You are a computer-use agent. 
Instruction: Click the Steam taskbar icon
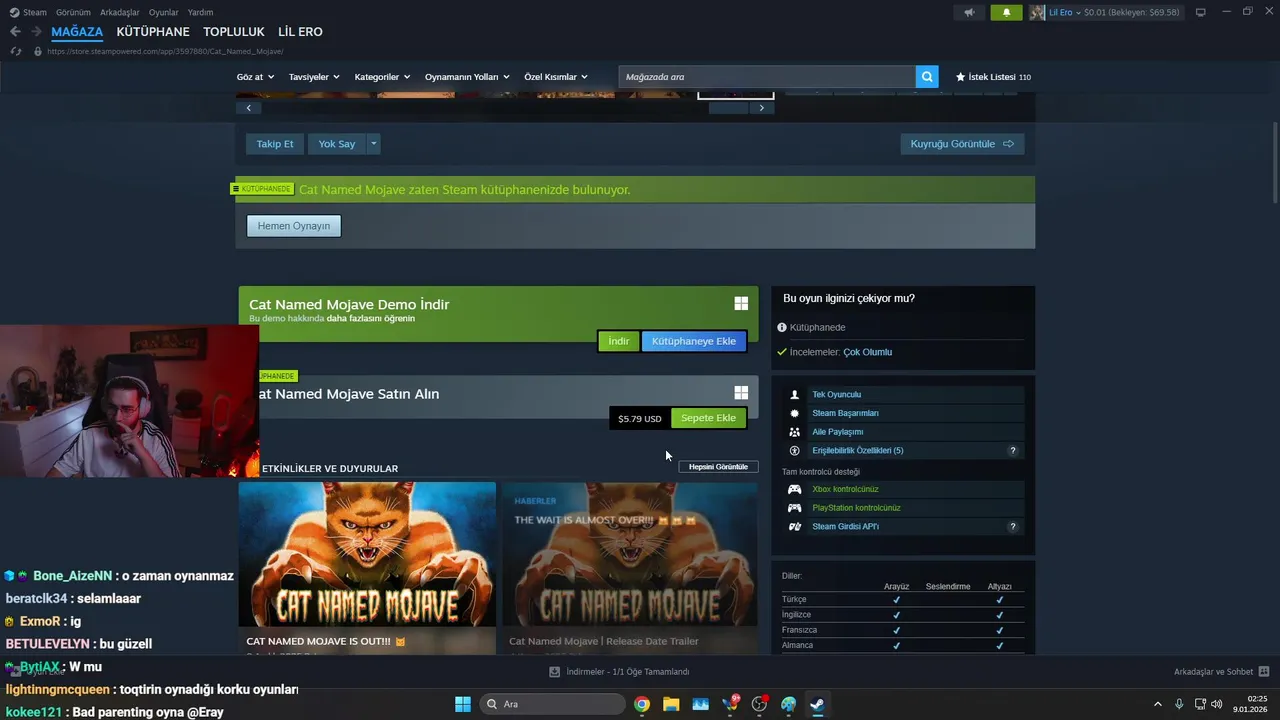coord(817,704)
